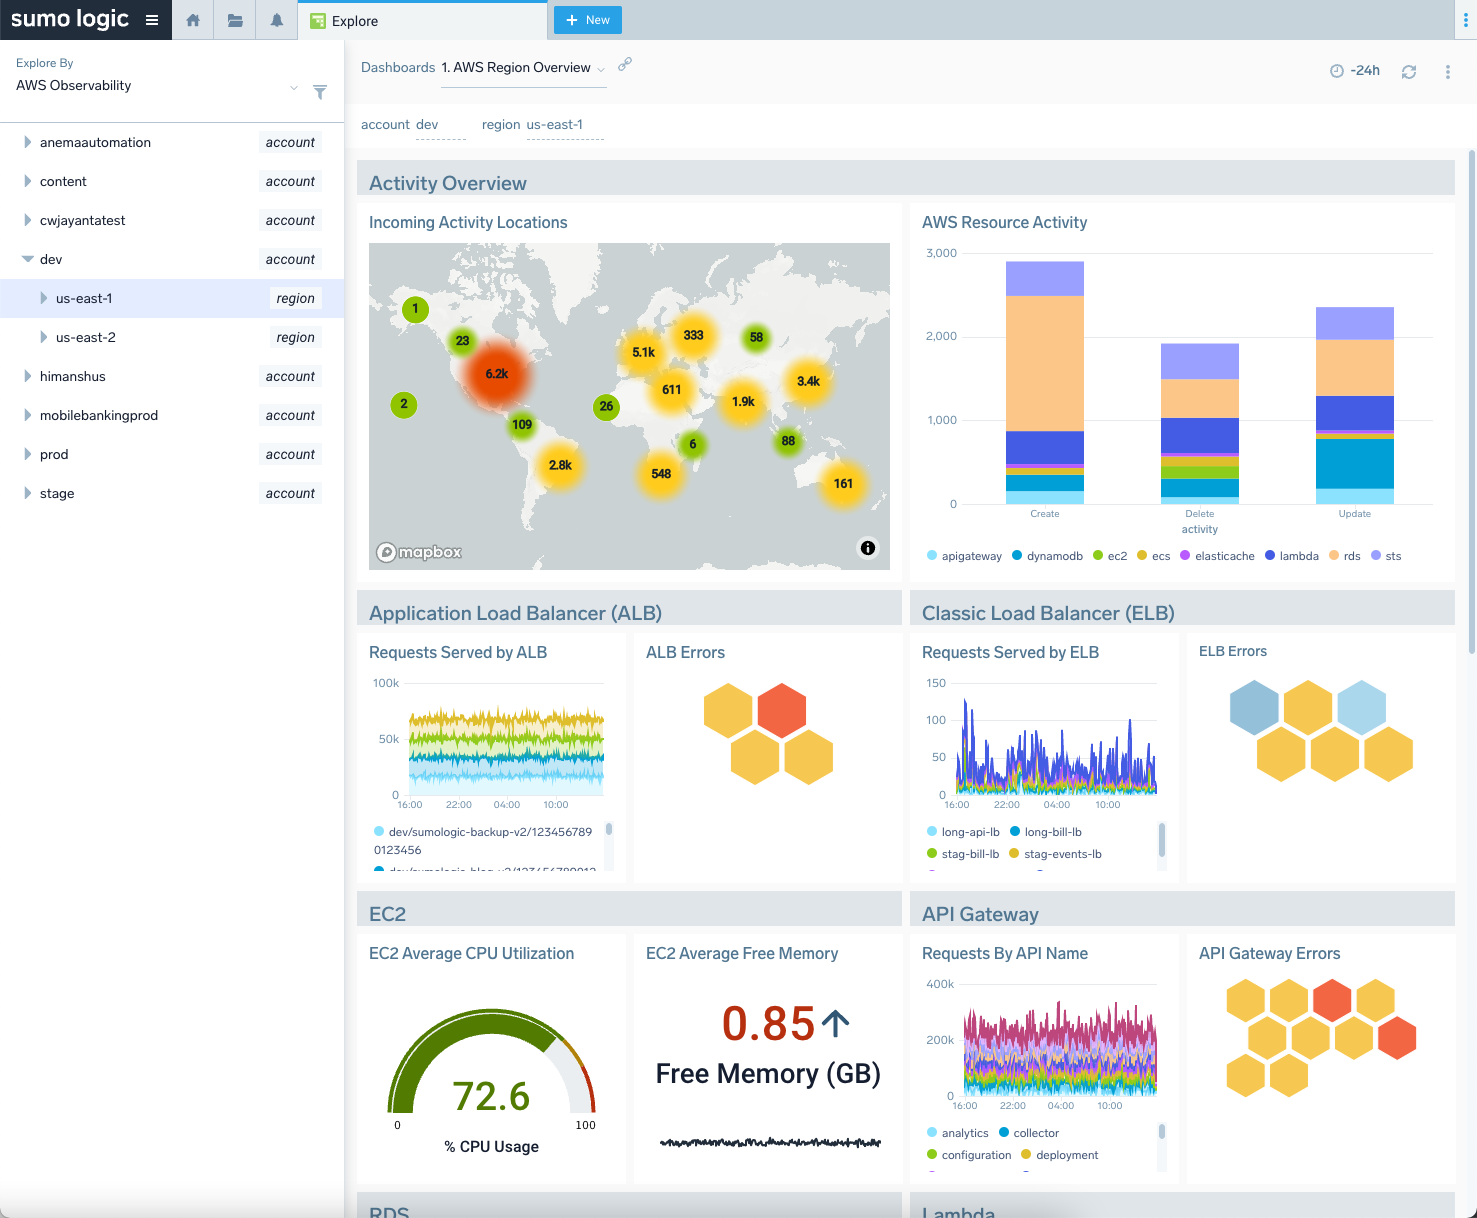Expand the prod account arrow
The width and height of the screenshot is (1477, 1218).
click(27, 454)
